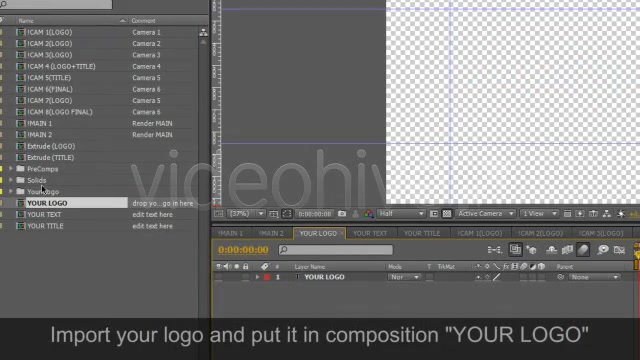The image size is (640, 360).
Task: Open the composition mini-flowchart icon
Action: tap(495, 250)
